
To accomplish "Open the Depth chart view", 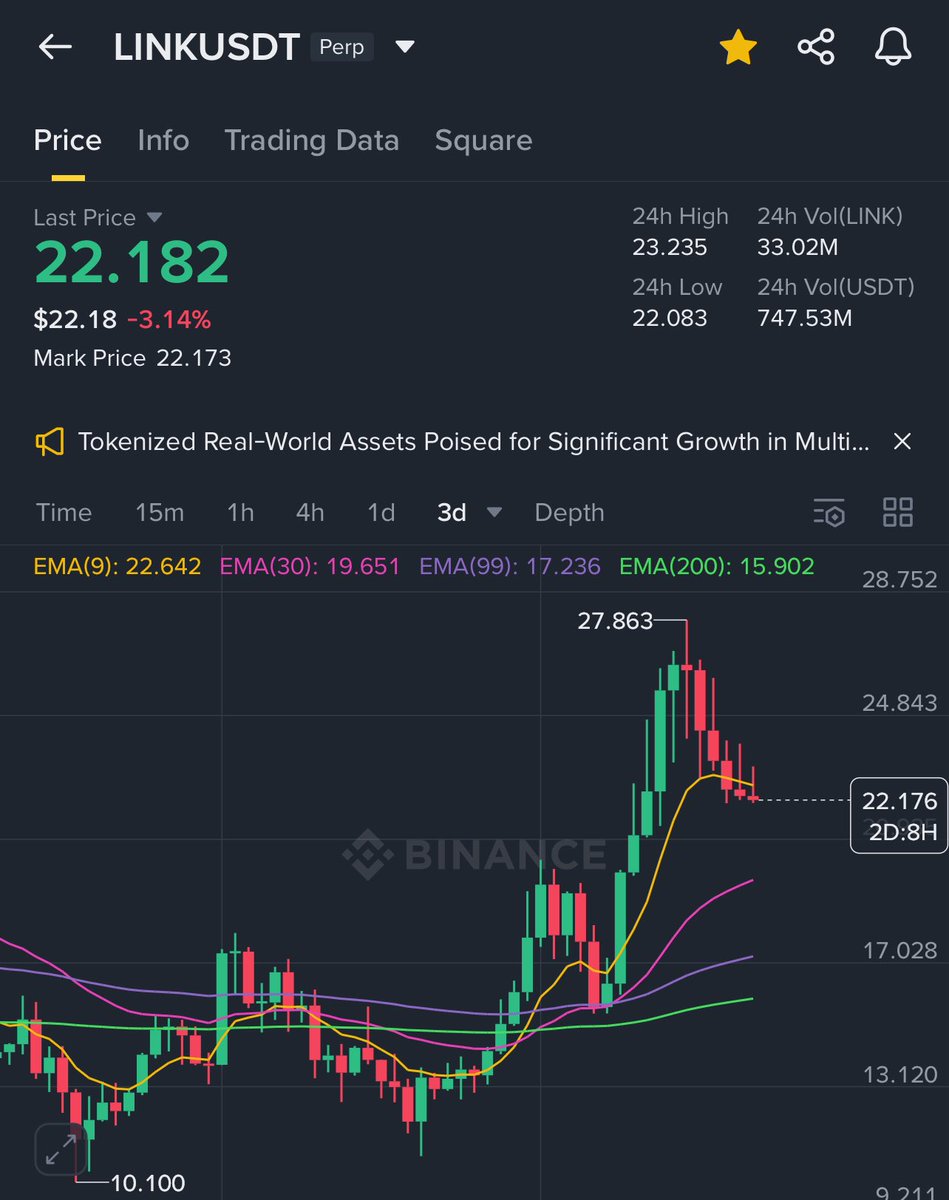I will [569, 512].
